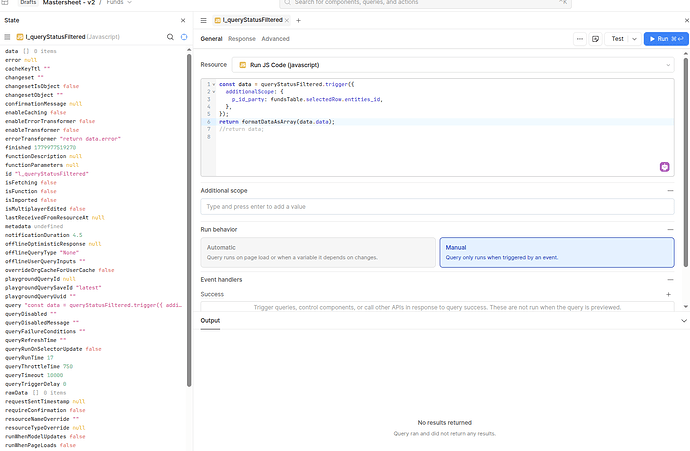Click the errorTransformer state row
The height and width of the screenshot is (451, 690).
63,139
